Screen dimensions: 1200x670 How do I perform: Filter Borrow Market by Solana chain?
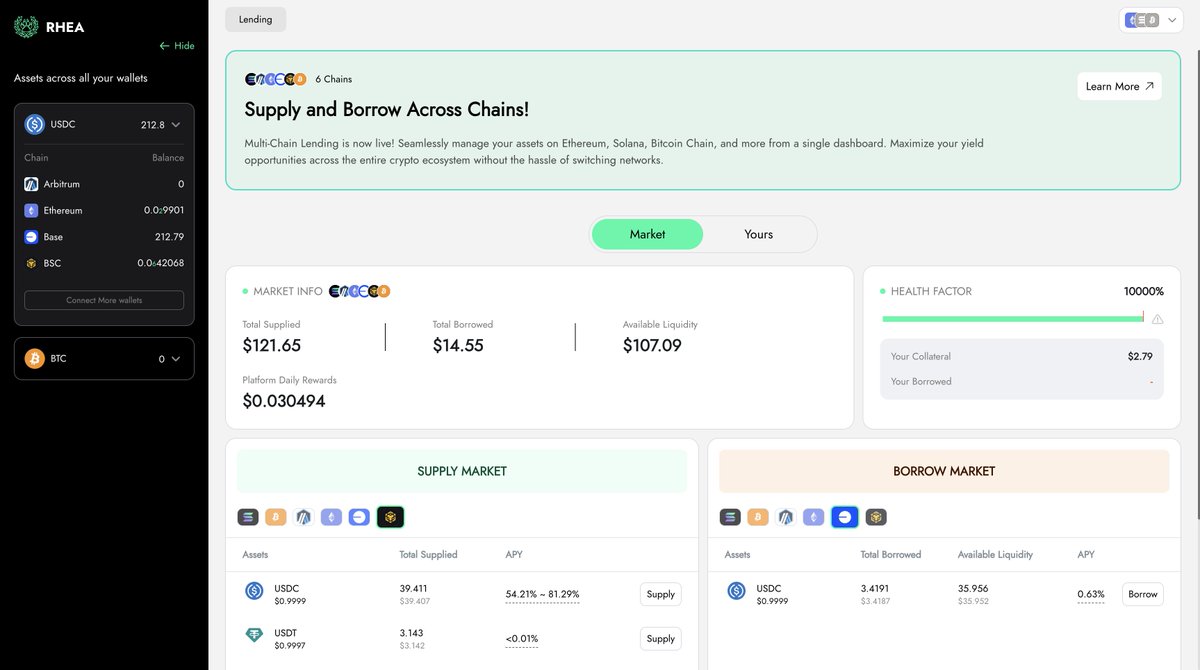click(x=731, y=517)
